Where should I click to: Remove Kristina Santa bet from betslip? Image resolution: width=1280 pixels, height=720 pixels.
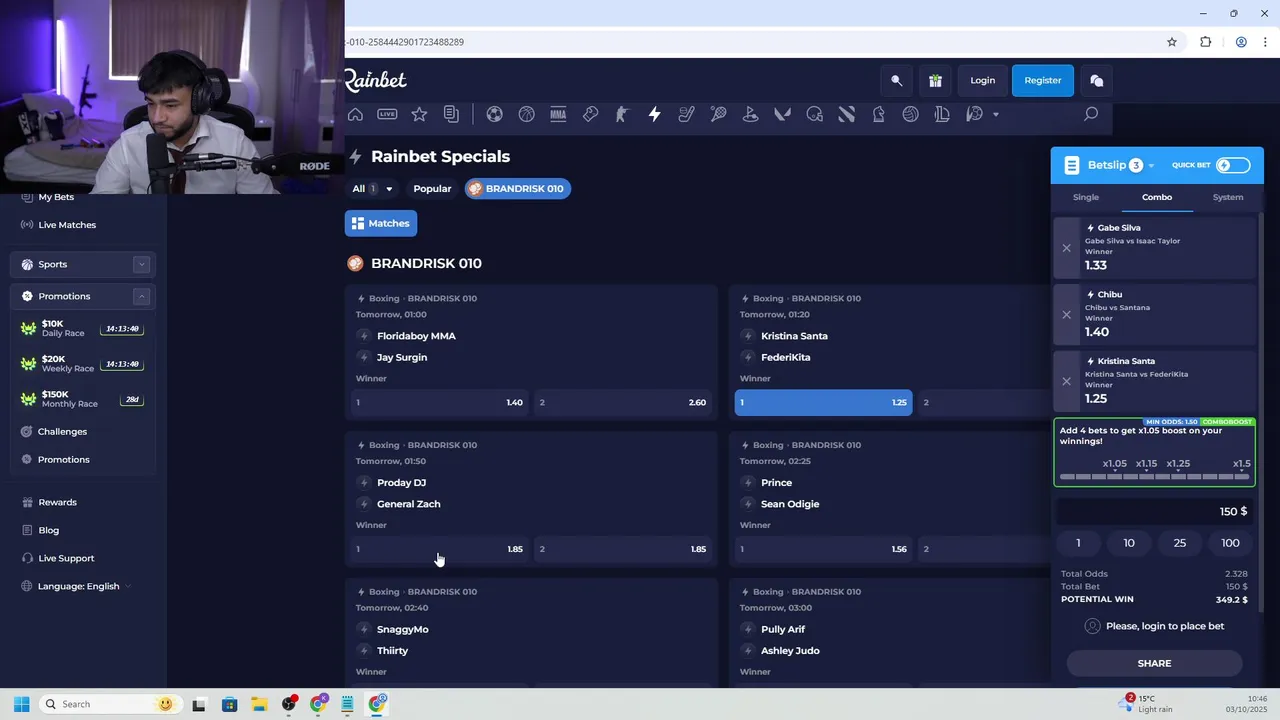[x=1066, y=381]
